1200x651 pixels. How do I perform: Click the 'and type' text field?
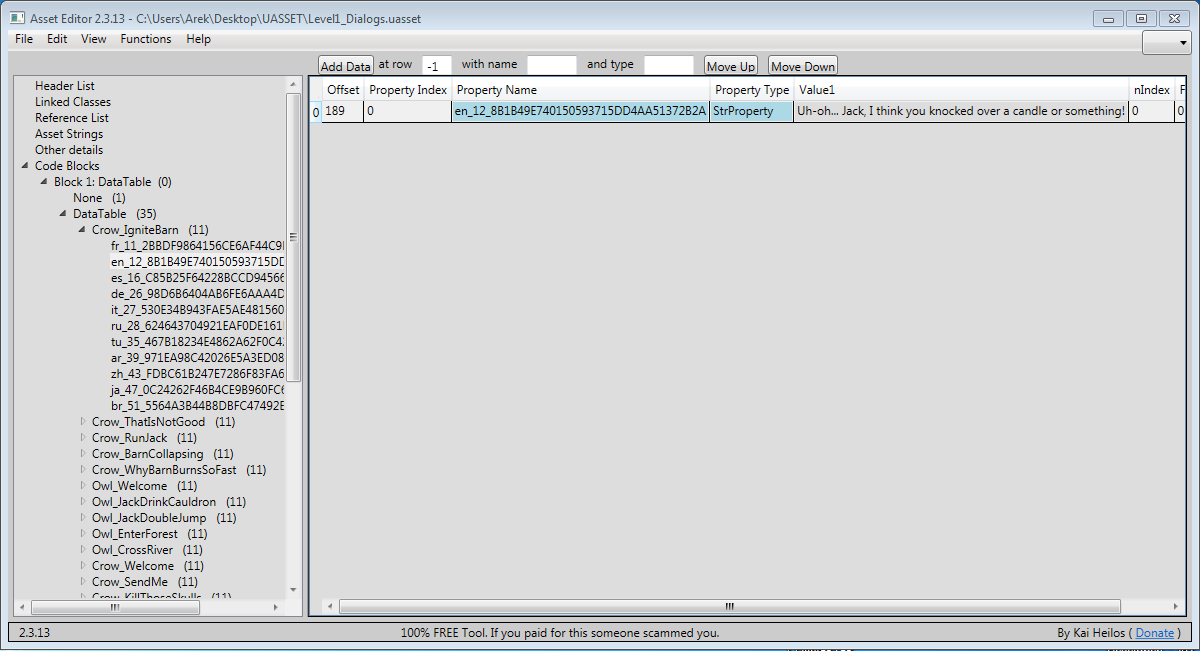pos(668,65)
